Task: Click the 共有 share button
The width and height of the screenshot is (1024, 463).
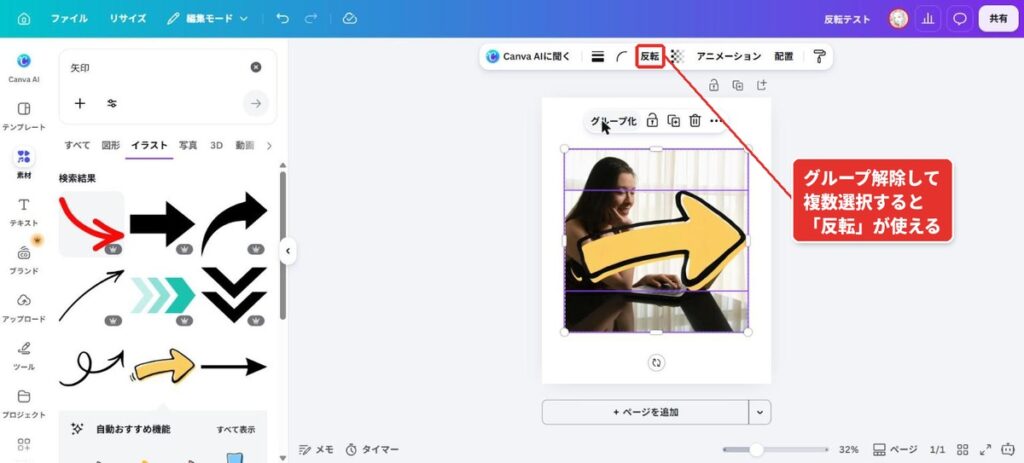Action: 998,19
